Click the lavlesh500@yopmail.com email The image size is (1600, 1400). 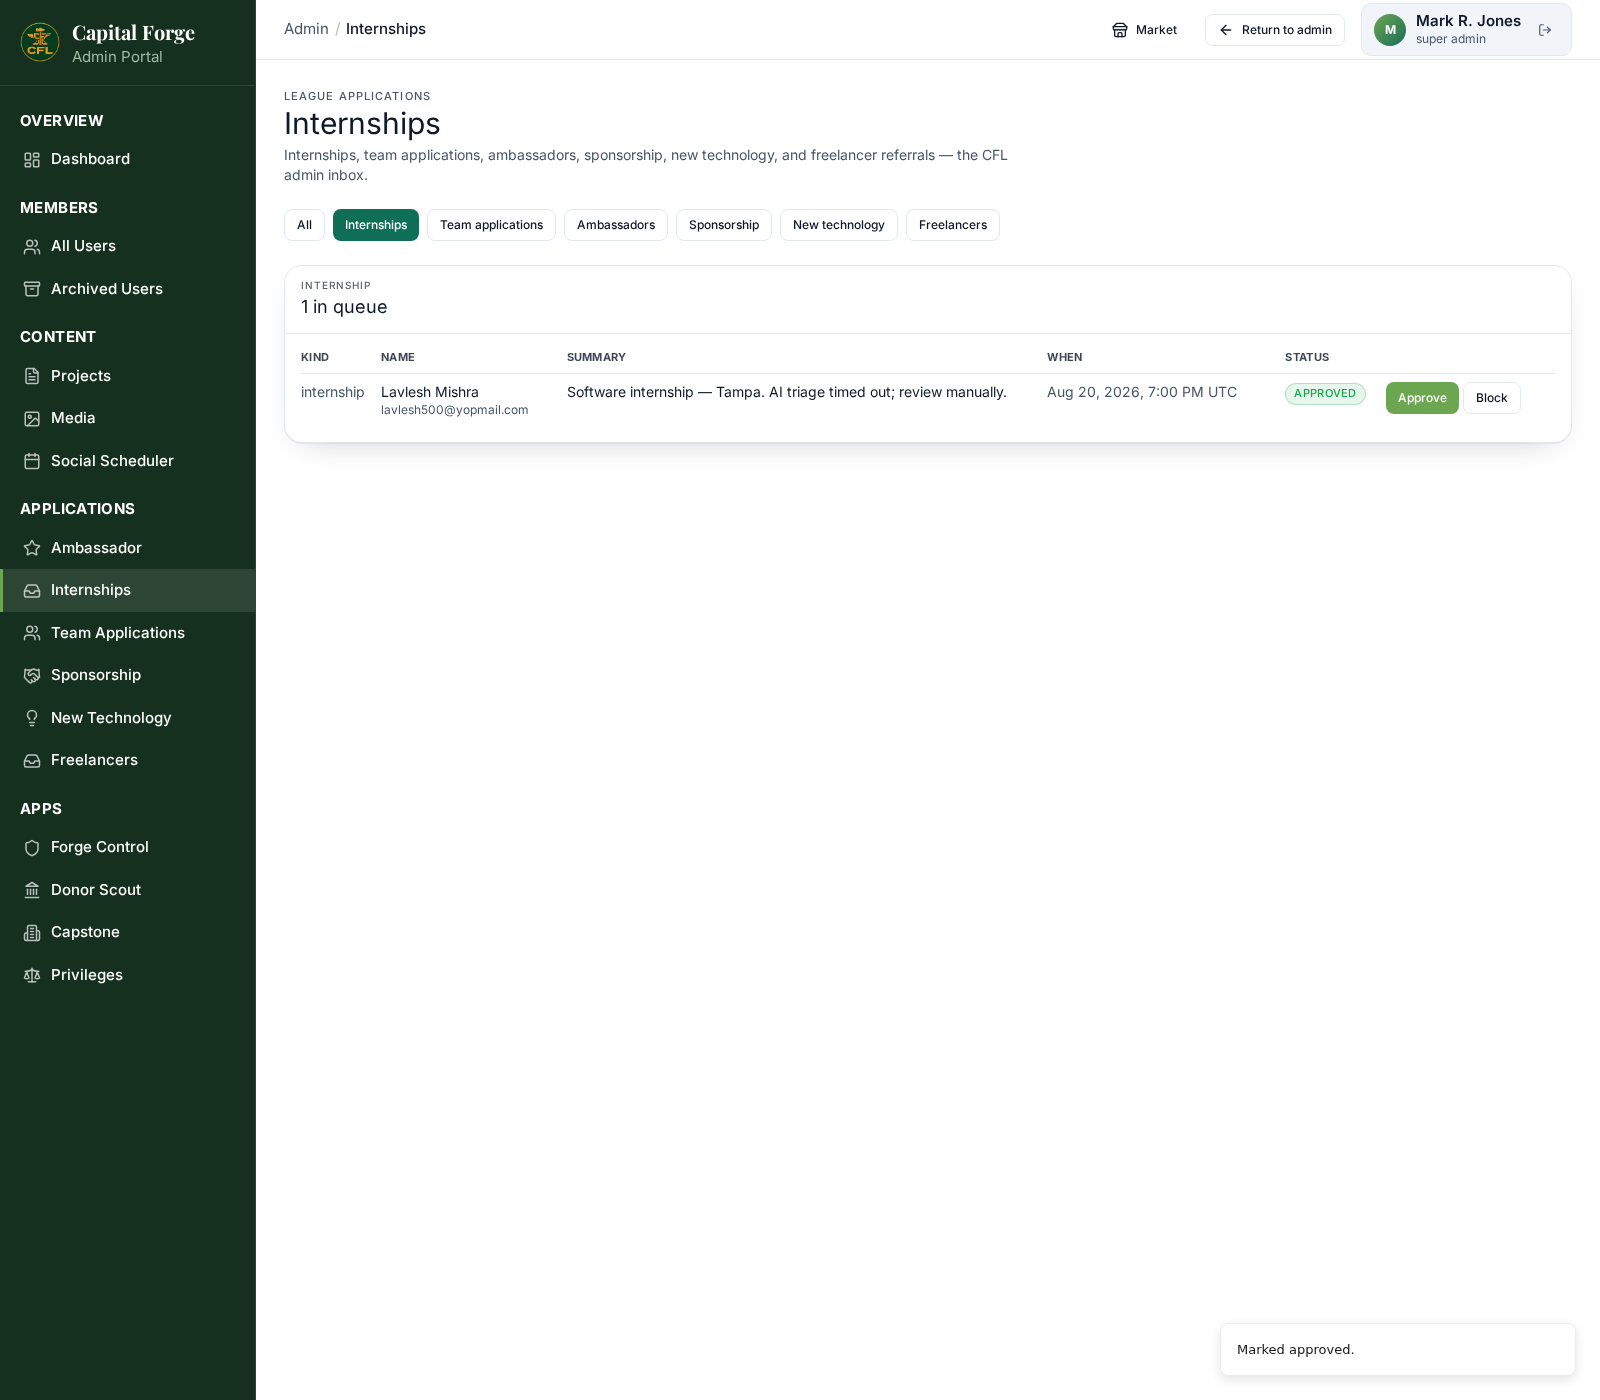point(454,410)
